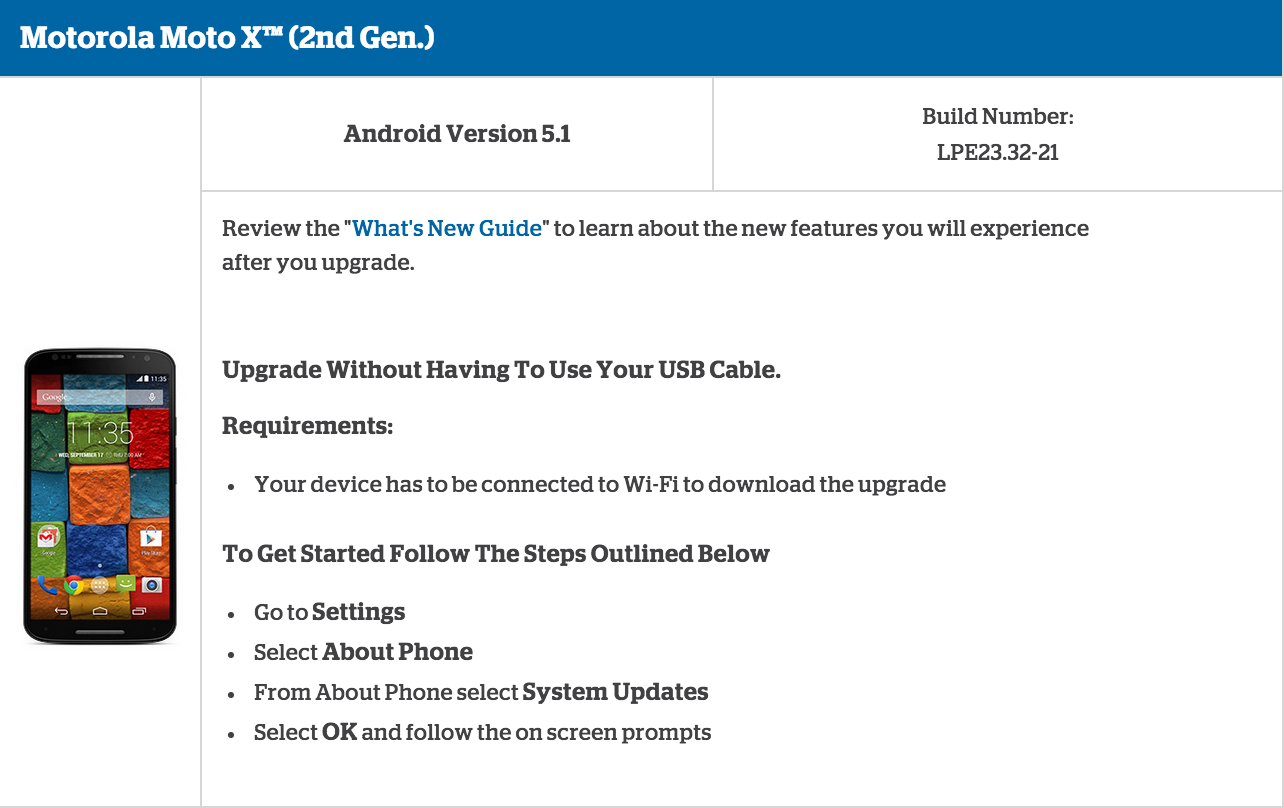Tap the Phone dialer icon on the pictured device
1284x808 pixels.
click(46, 585)
